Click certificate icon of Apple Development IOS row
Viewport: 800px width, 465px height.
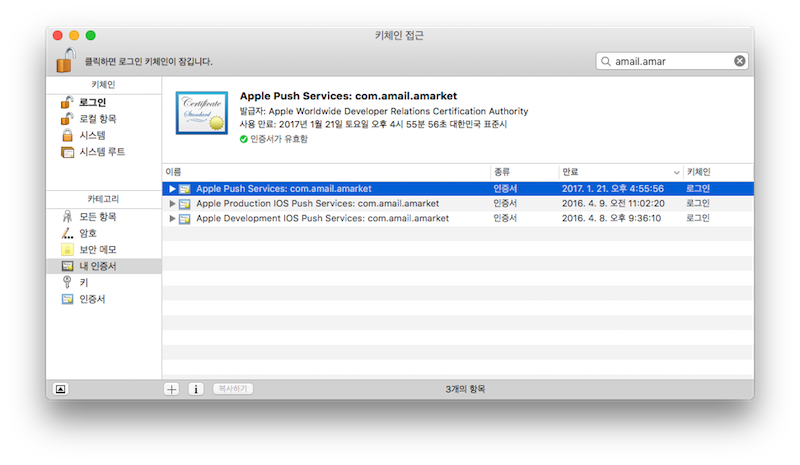pyautogui.click(x=184, y=218)
